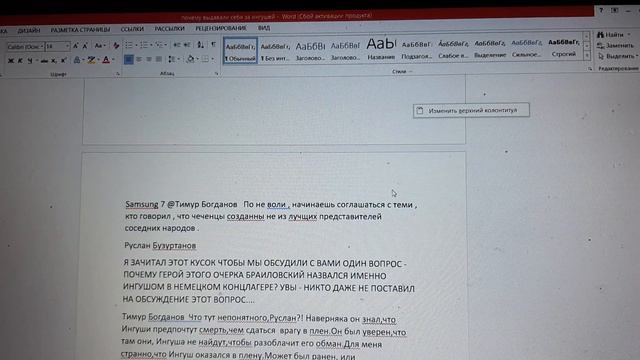Increase the paragraph indent
Image resolution: width=640 pixels, height=360 pixels.
[187, 45]
